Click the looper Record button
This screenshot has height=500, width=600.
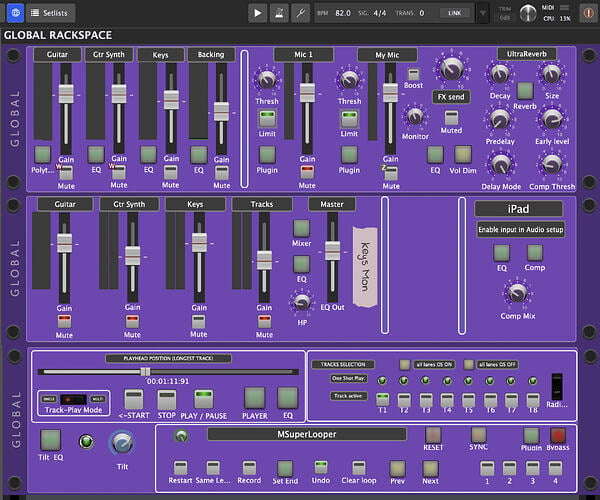(x=249, y=467)
